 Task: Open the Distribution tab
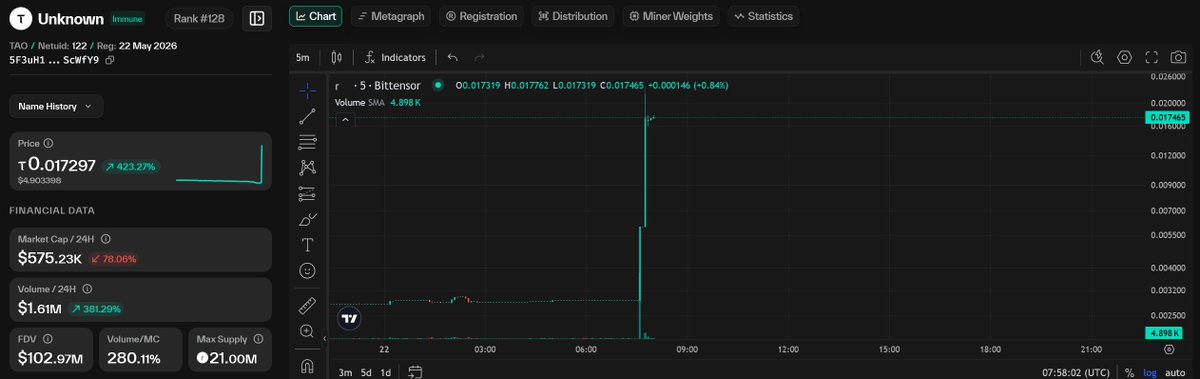pos(573,16)
